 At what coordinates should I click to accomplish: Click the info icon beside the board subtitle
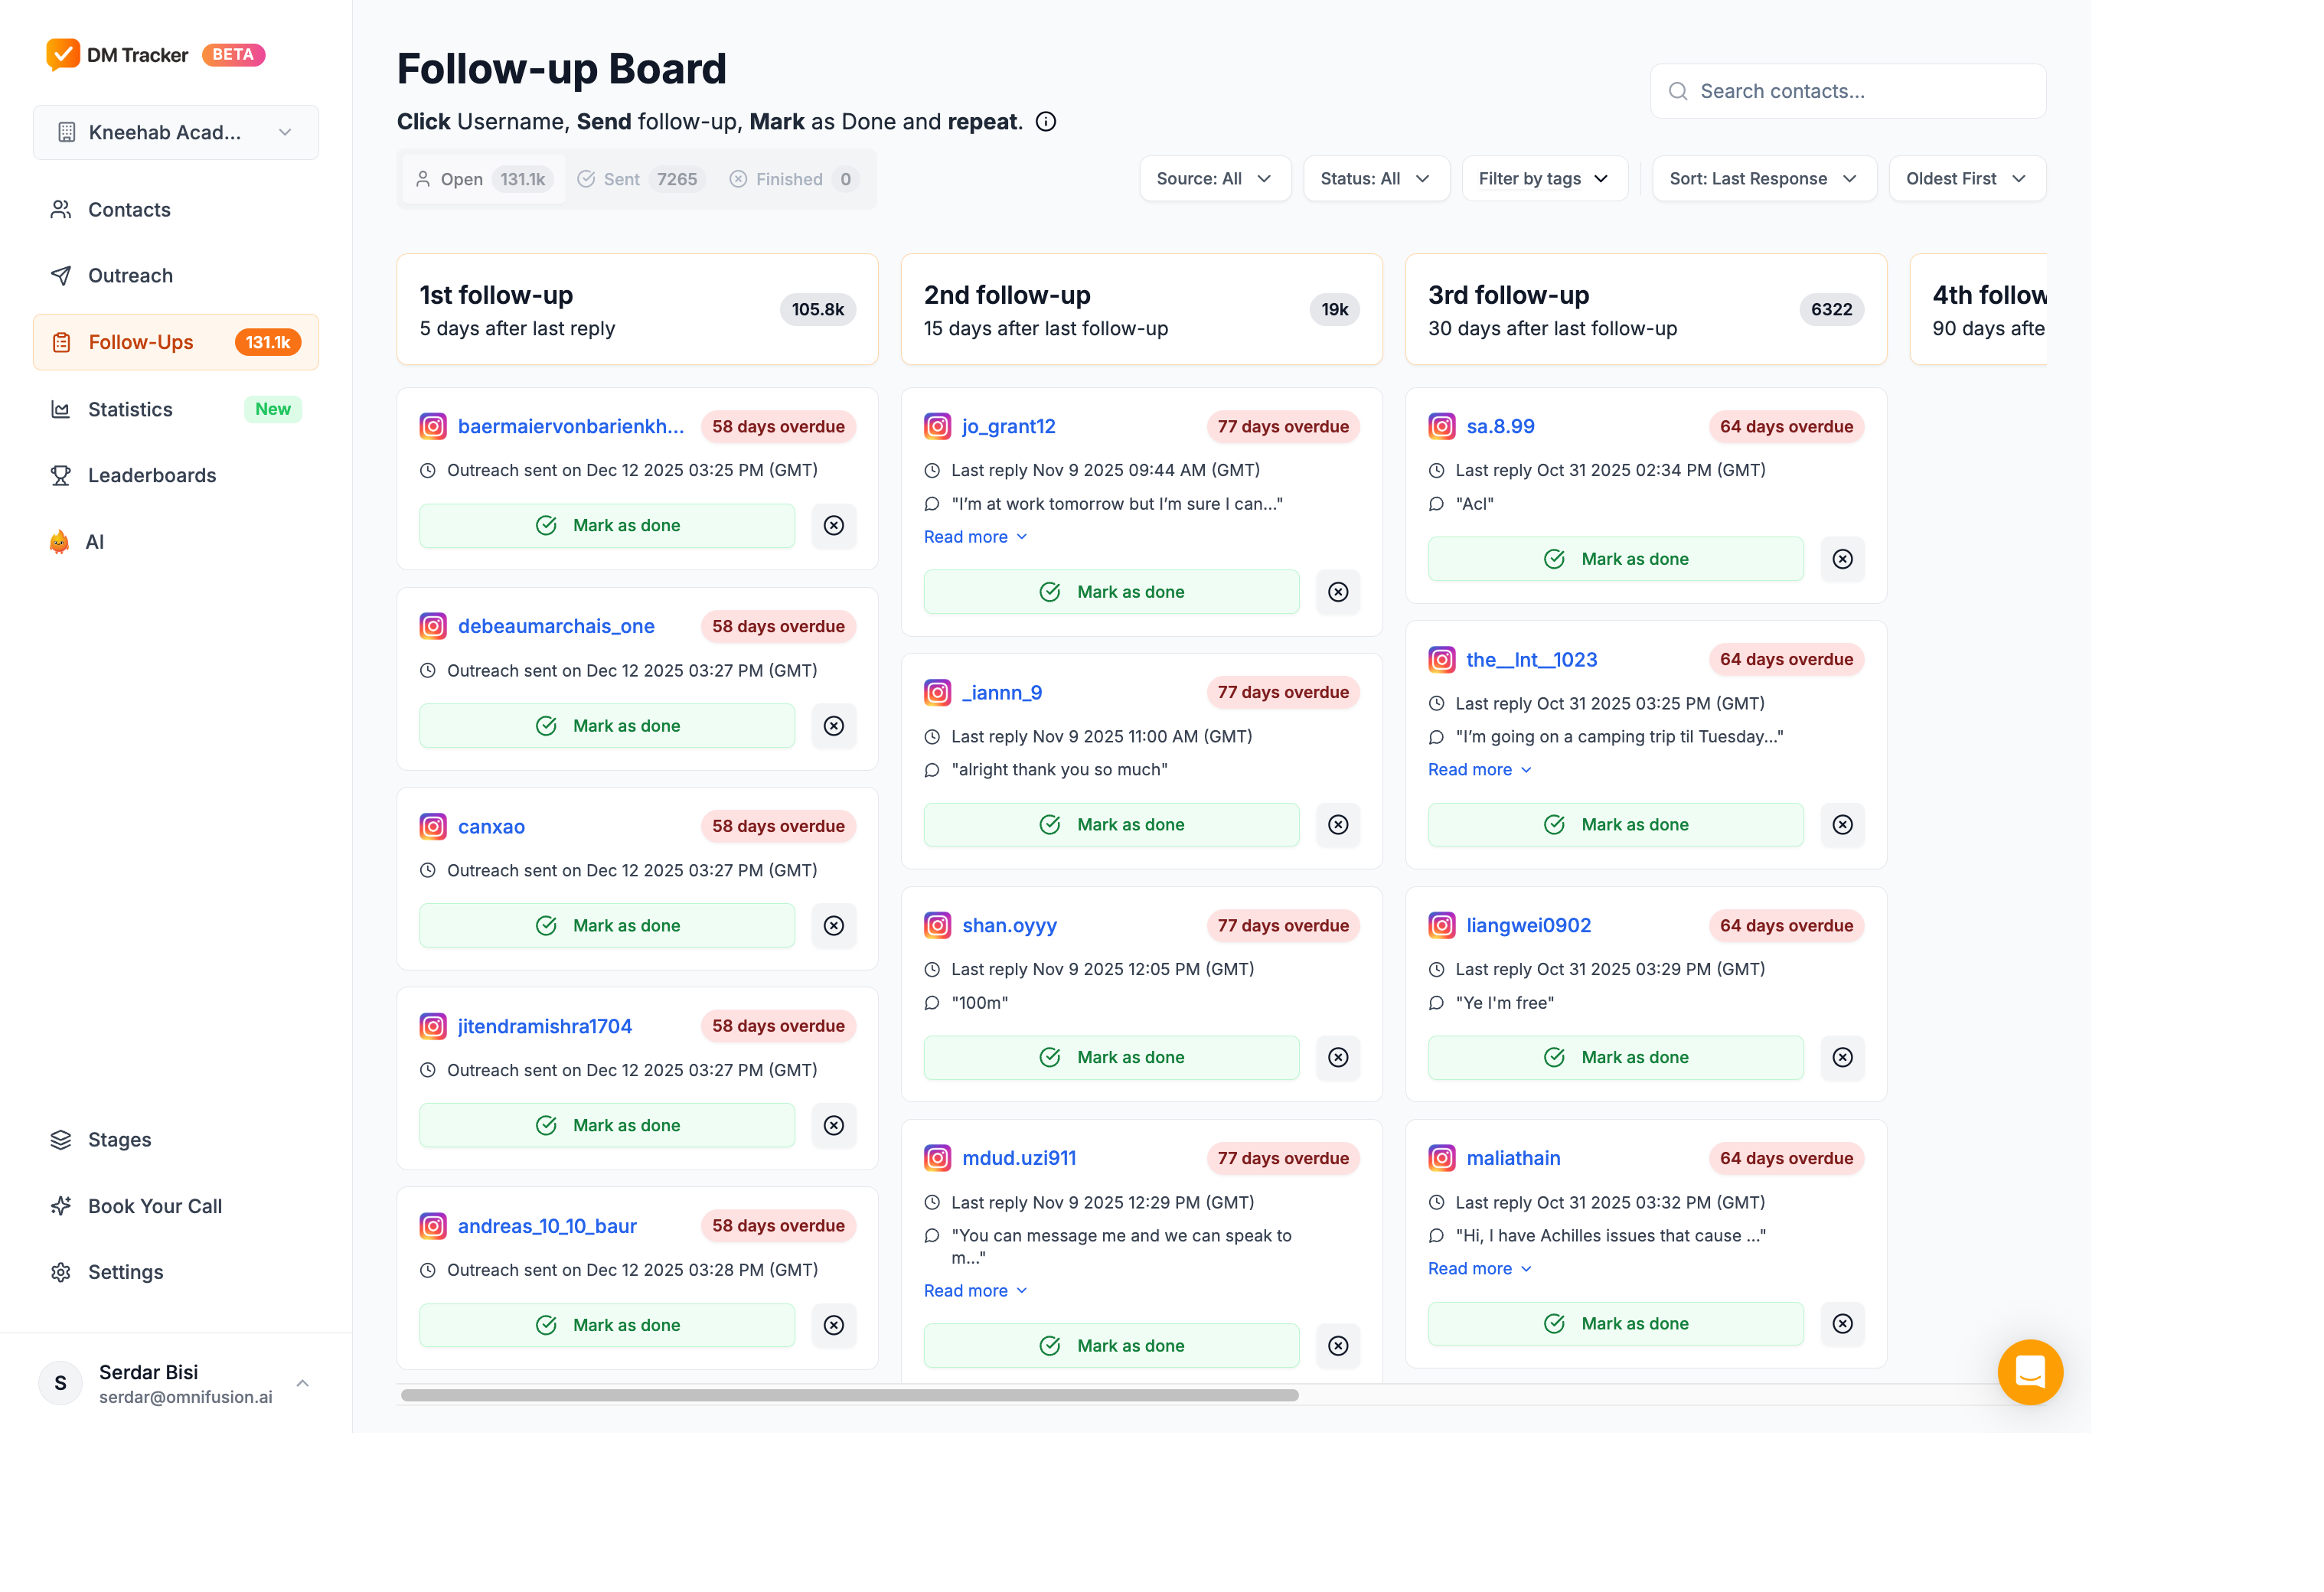pos(1046,122)
